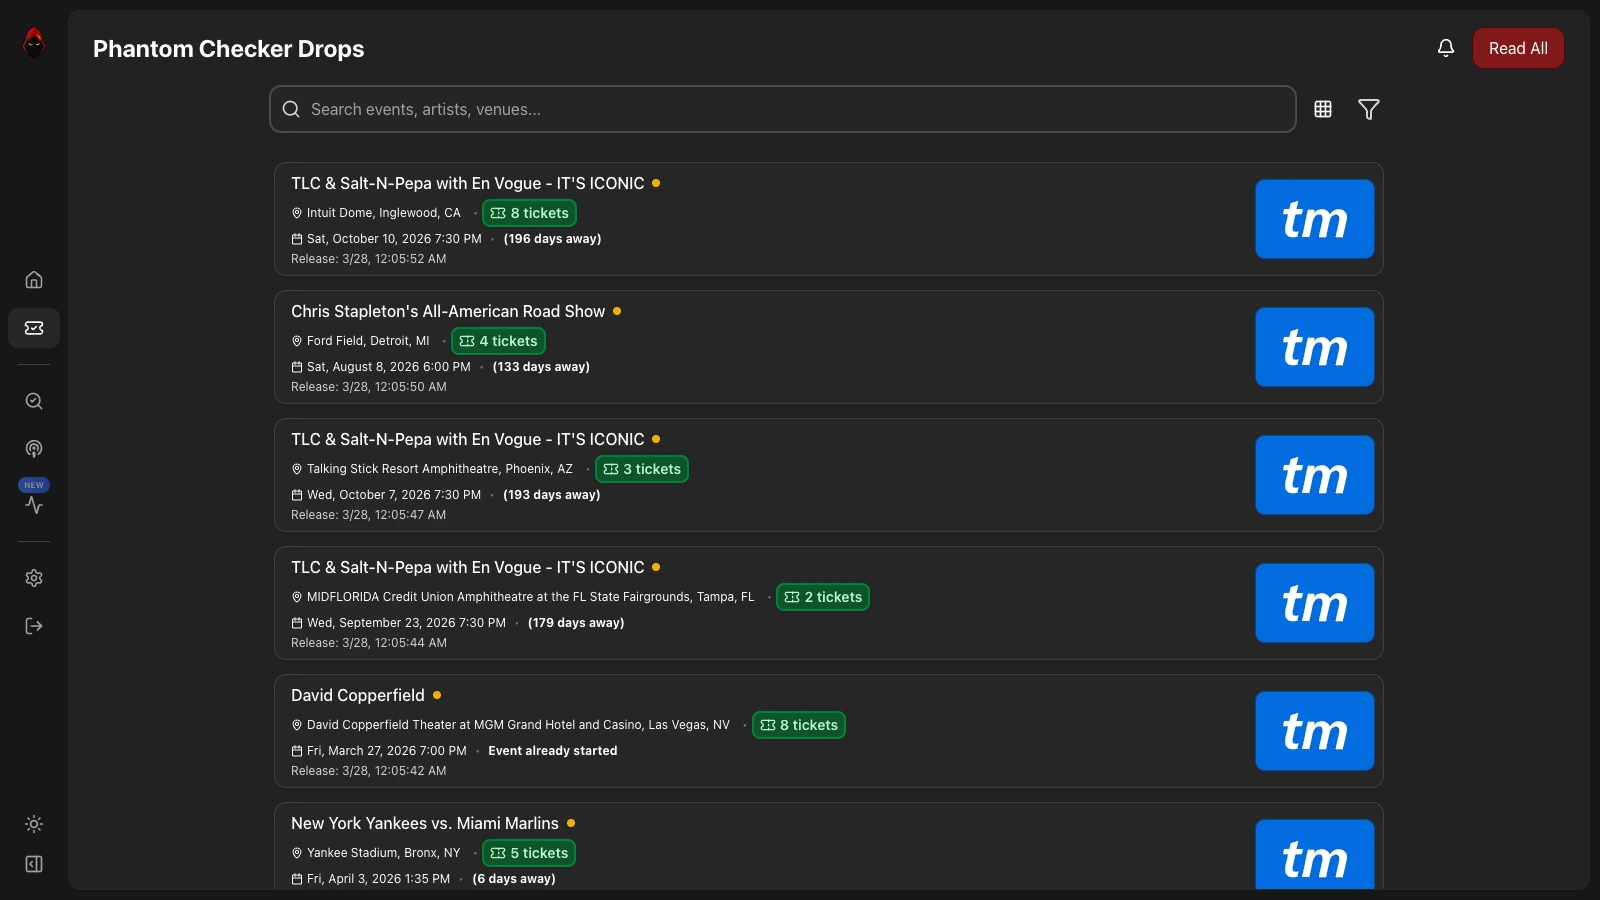Open Chris Stapleton's All-American Road Show title

point(448,312)
